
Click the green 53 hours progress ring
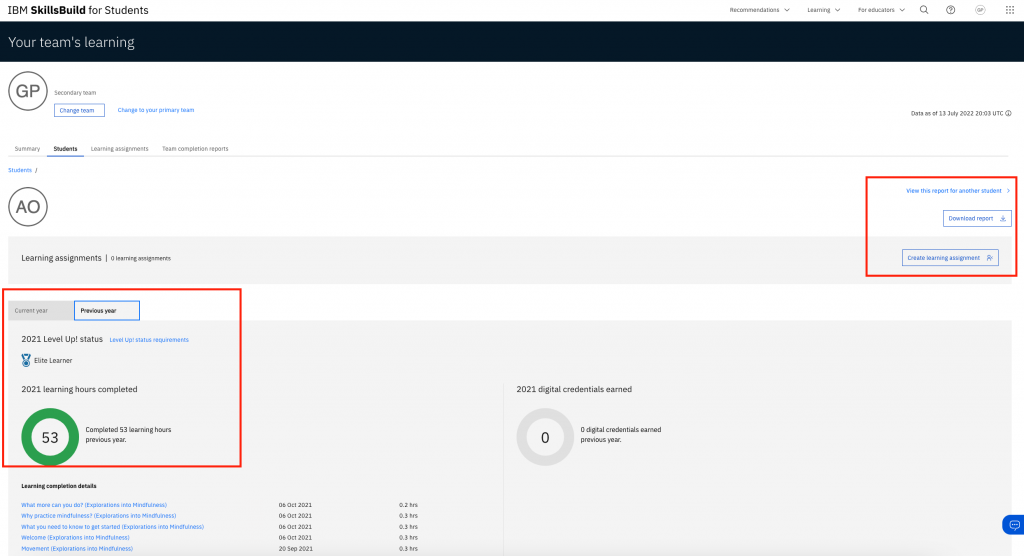[x=50, y=437]
